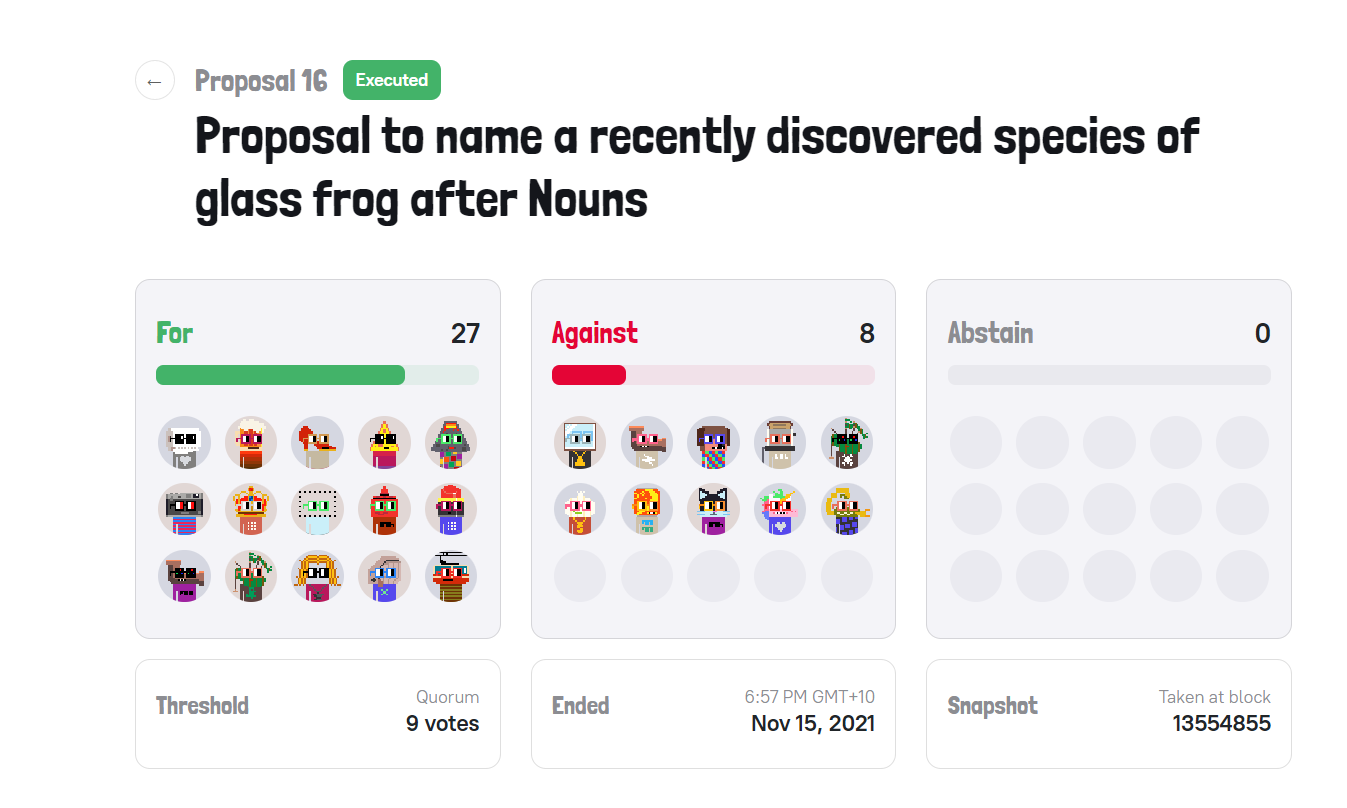
Task: Click the camera-head Noun avatar
Action: click(x=184, y=509)
